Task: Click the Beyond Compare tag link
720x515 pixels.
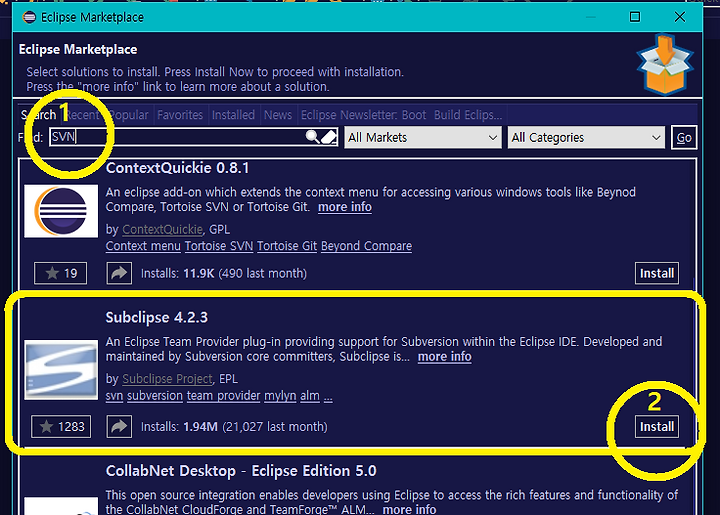Action: (366, 246)
